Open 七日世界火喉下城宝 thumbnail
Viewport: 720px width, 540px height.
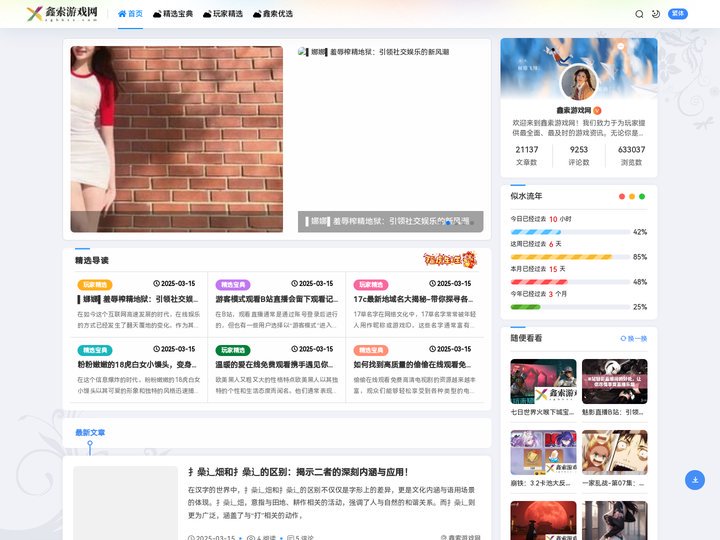point(543,382)
